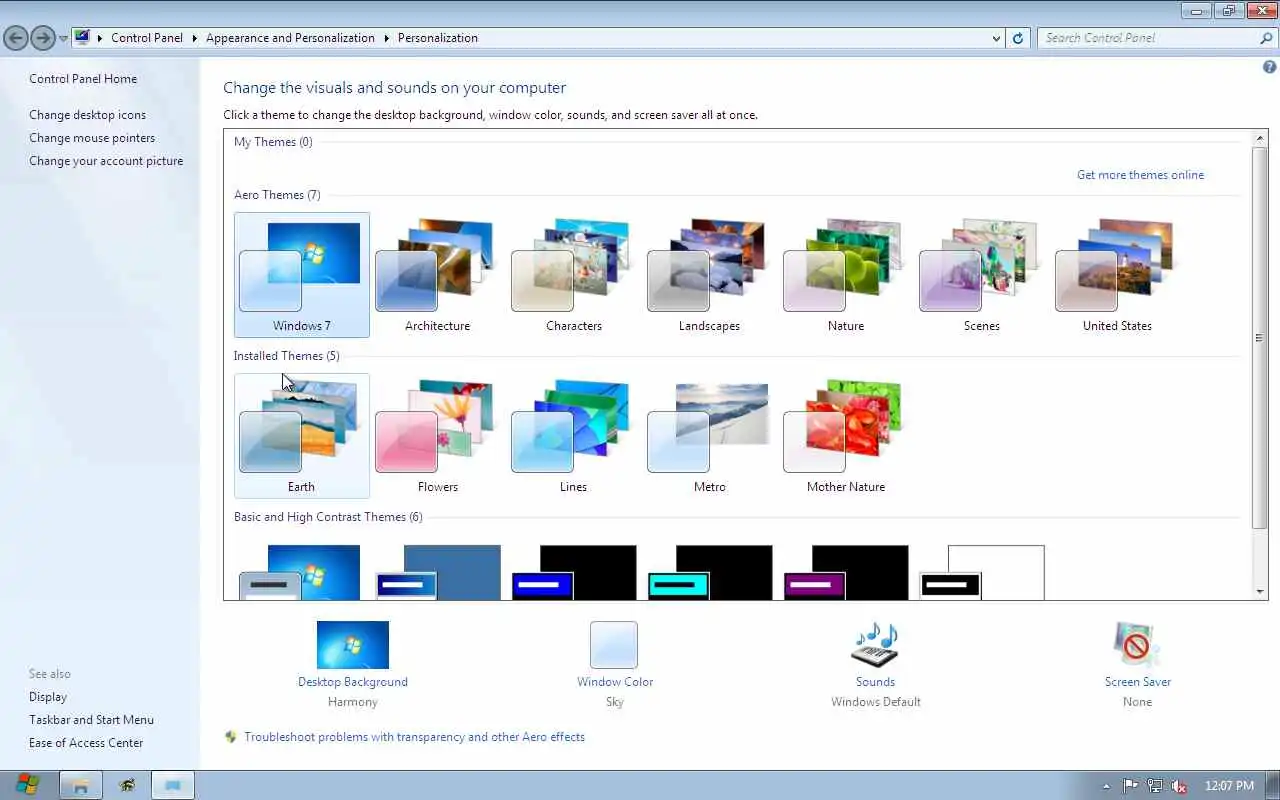Apply the Architecture theme
This screenshot has width=1280, height=800.
437,274
